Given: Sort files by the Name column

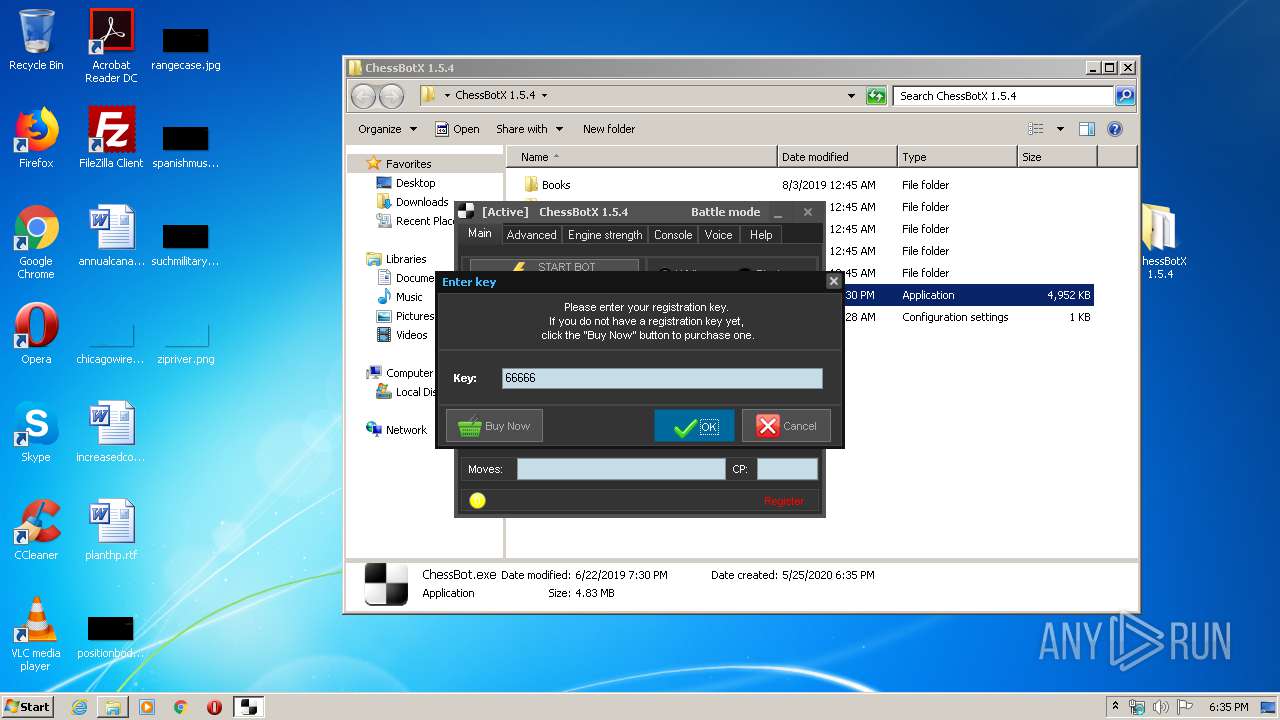Looking at the screenshot, I should point(641,157).
